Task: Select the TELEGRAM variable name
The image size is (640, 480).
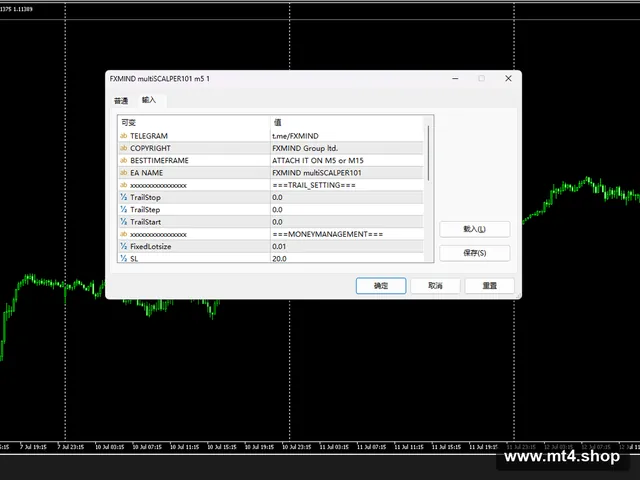Action: [x=149, y=136]
